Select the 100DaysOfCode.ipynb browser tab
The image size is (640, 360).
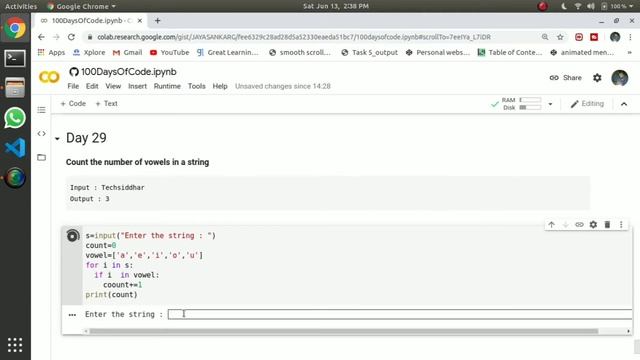click(91, 20)
